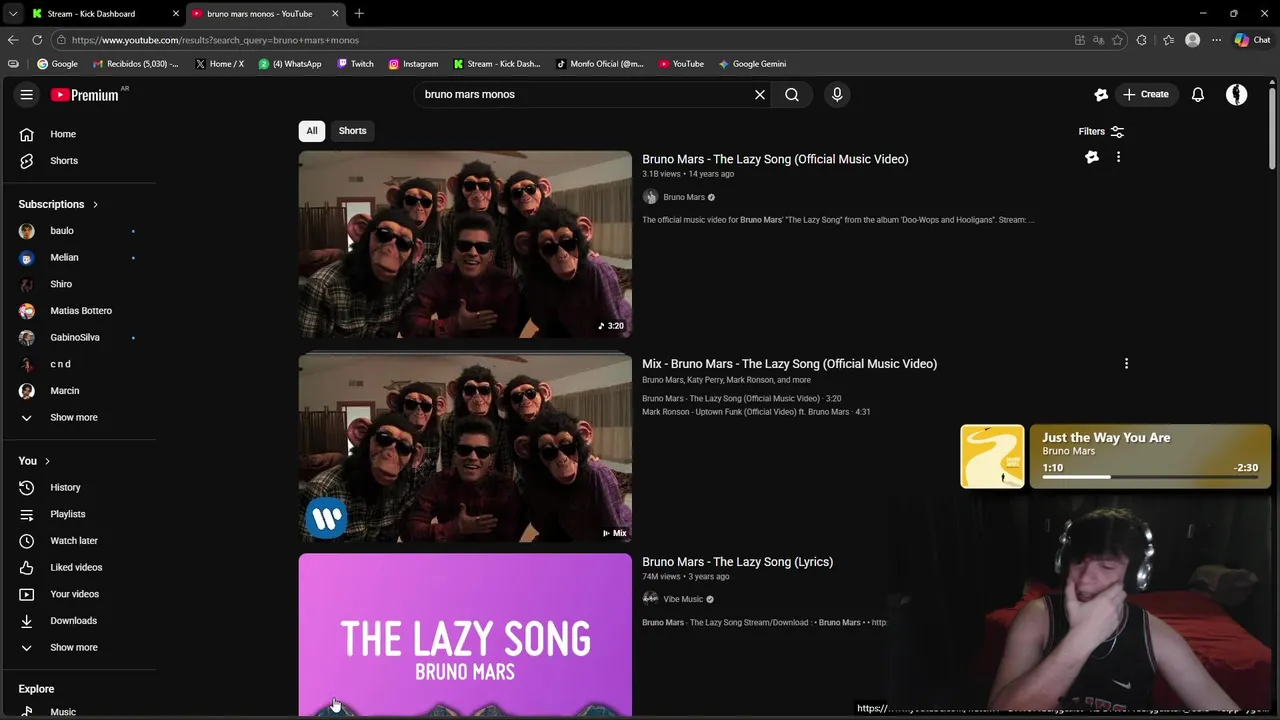Open Matias Bottero channel subscription

pos(80,311)
